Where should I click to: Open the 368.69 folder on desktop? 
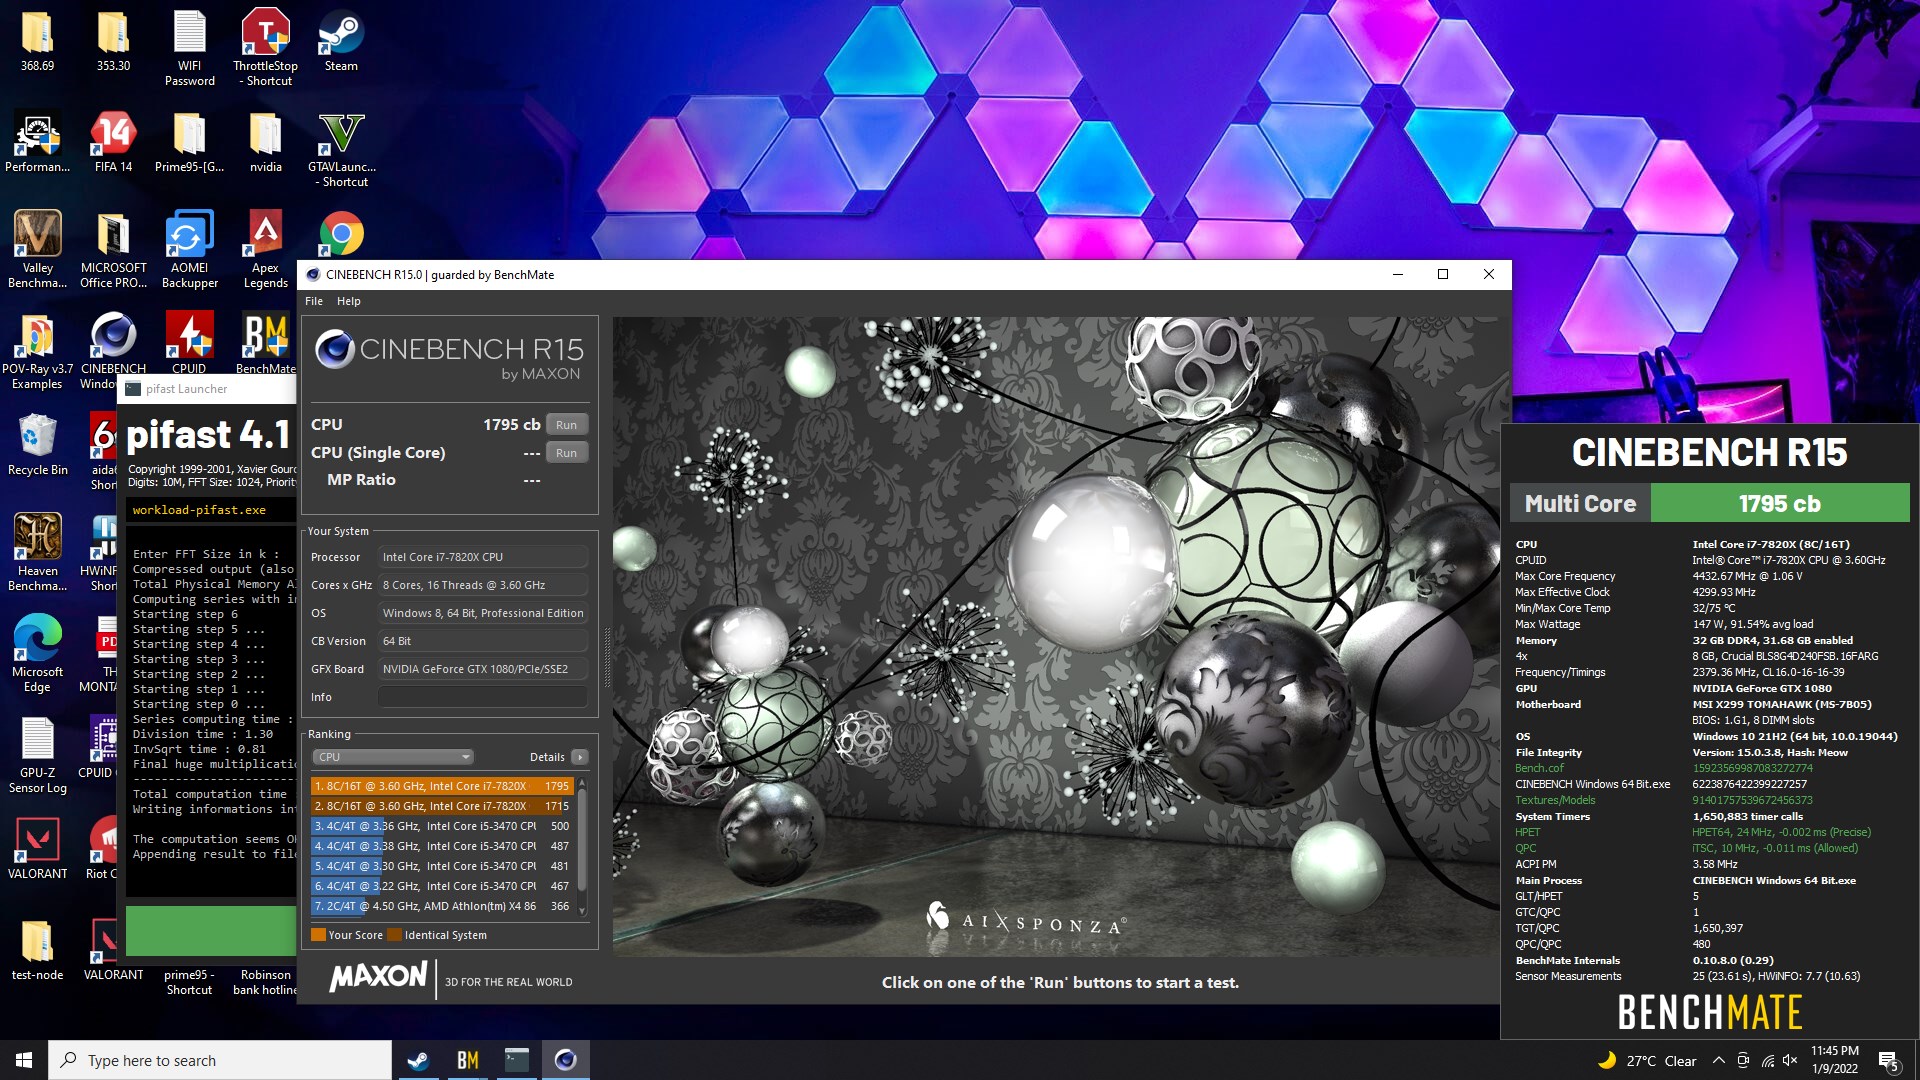pos(37,42)
